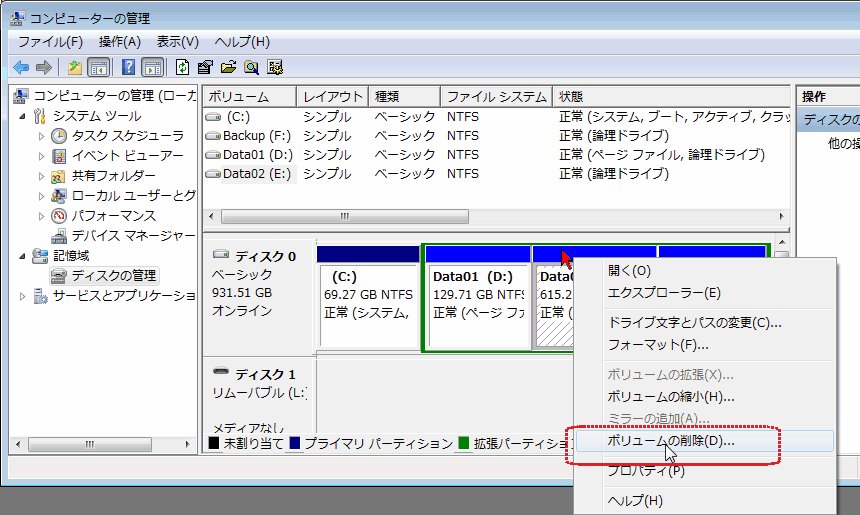The width and height of the screenshot is (860, 515).
Task: Choose ボリュームの削除(D)... from context menu
Action: click(671, 440)
